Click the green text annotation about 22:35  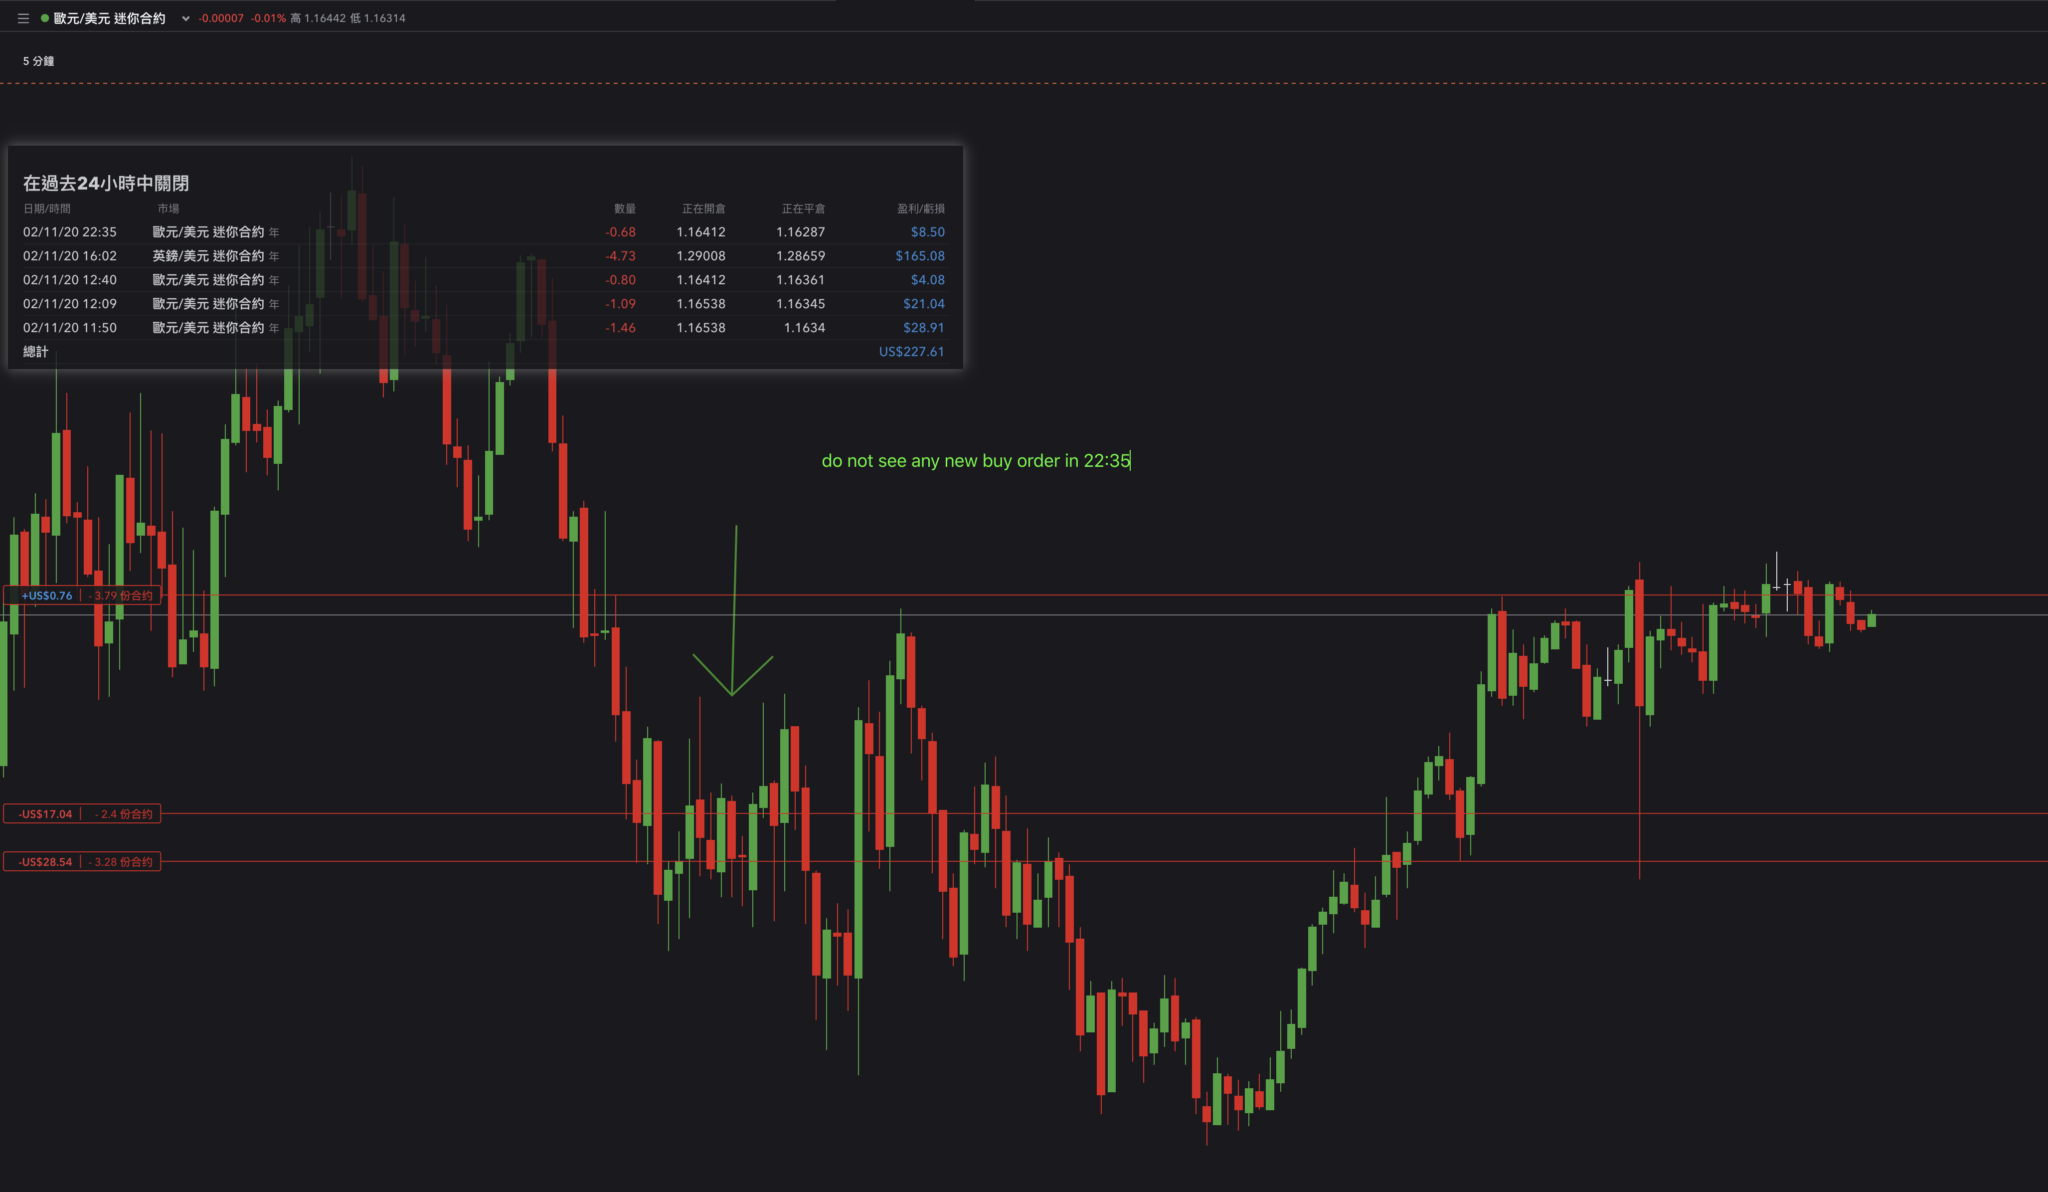tap(975, 461)
